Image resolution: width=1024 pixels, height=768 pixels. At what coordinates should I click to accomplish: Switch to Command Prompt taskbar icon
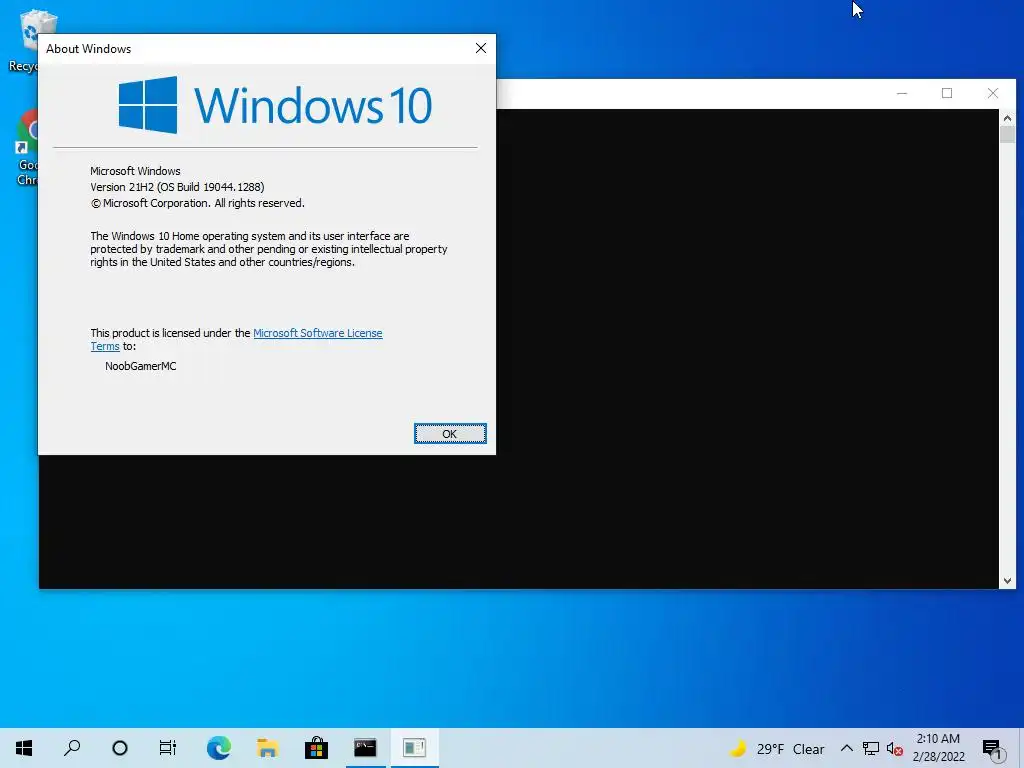(x=365, y=748)
